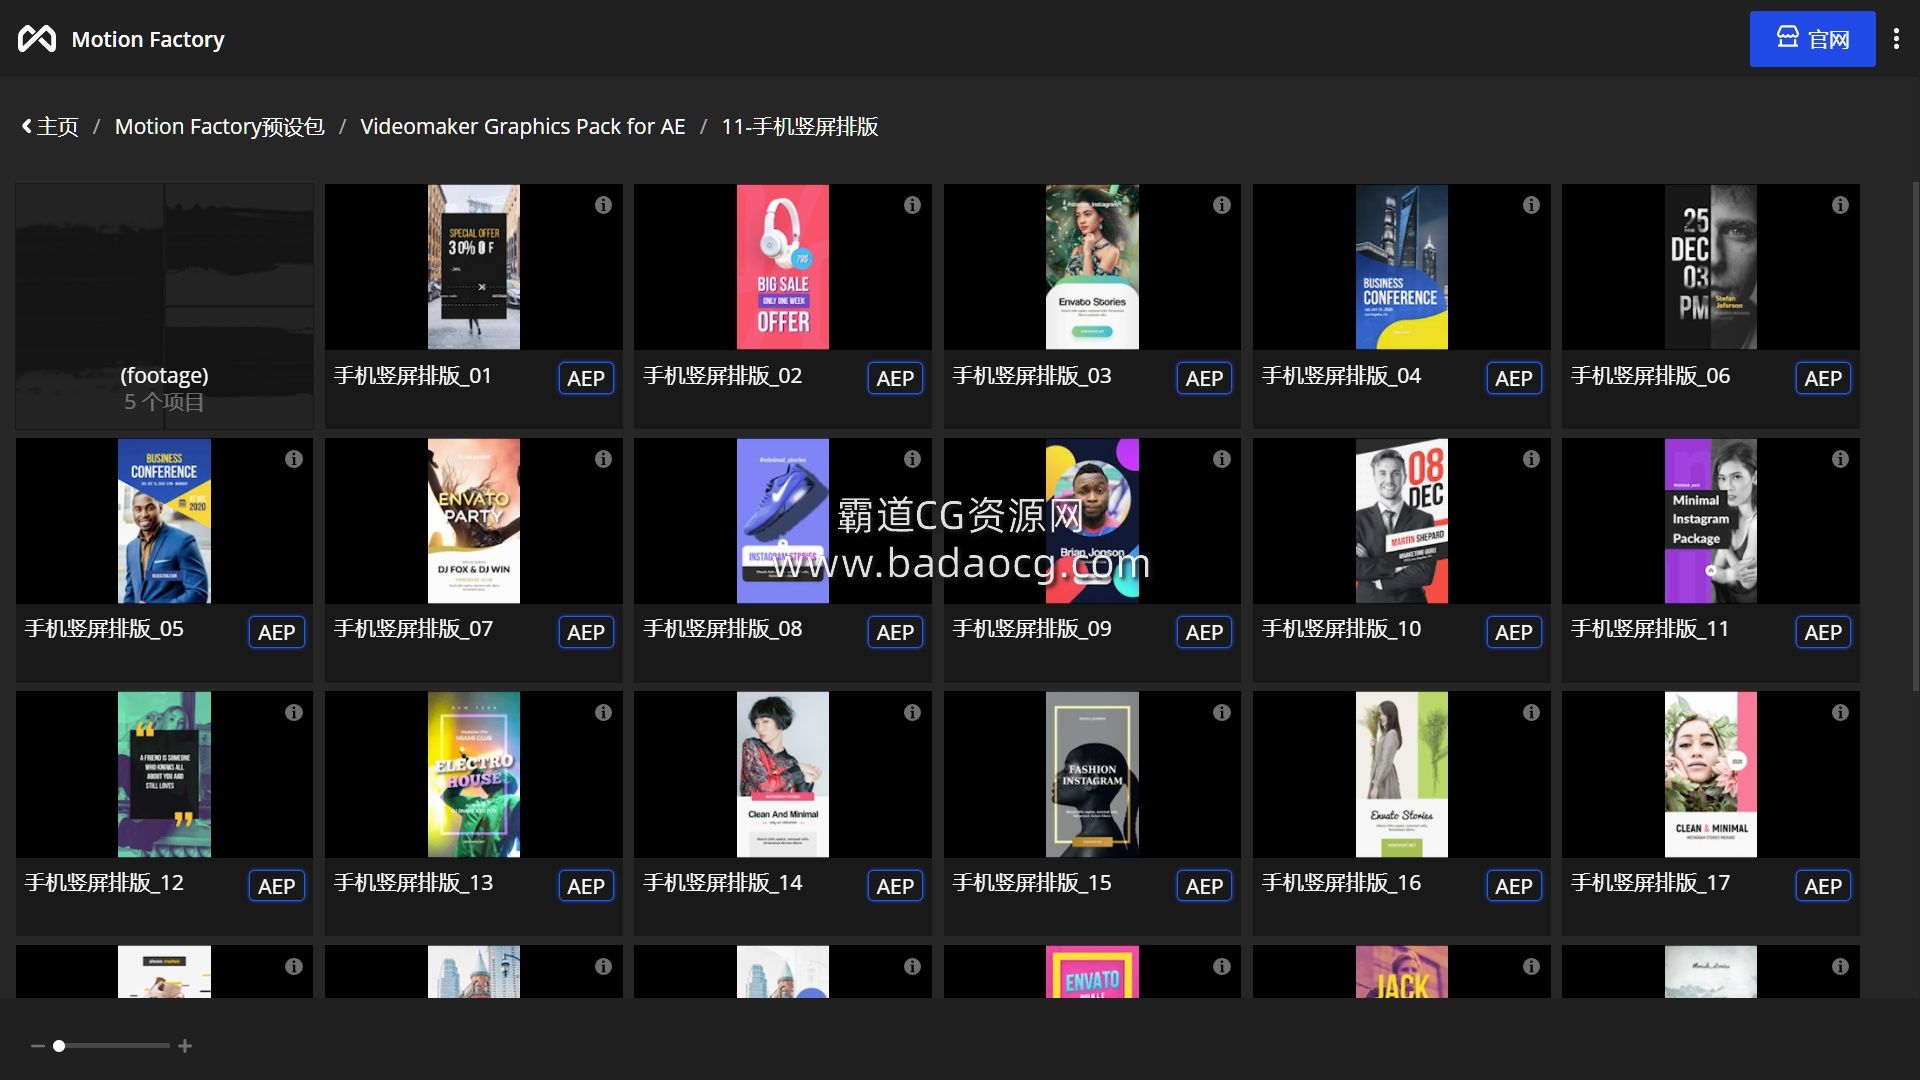
Task: Select the Minimal Instagram Package thumbnail
Action: pyautogui.click(x=1711, y=521)
